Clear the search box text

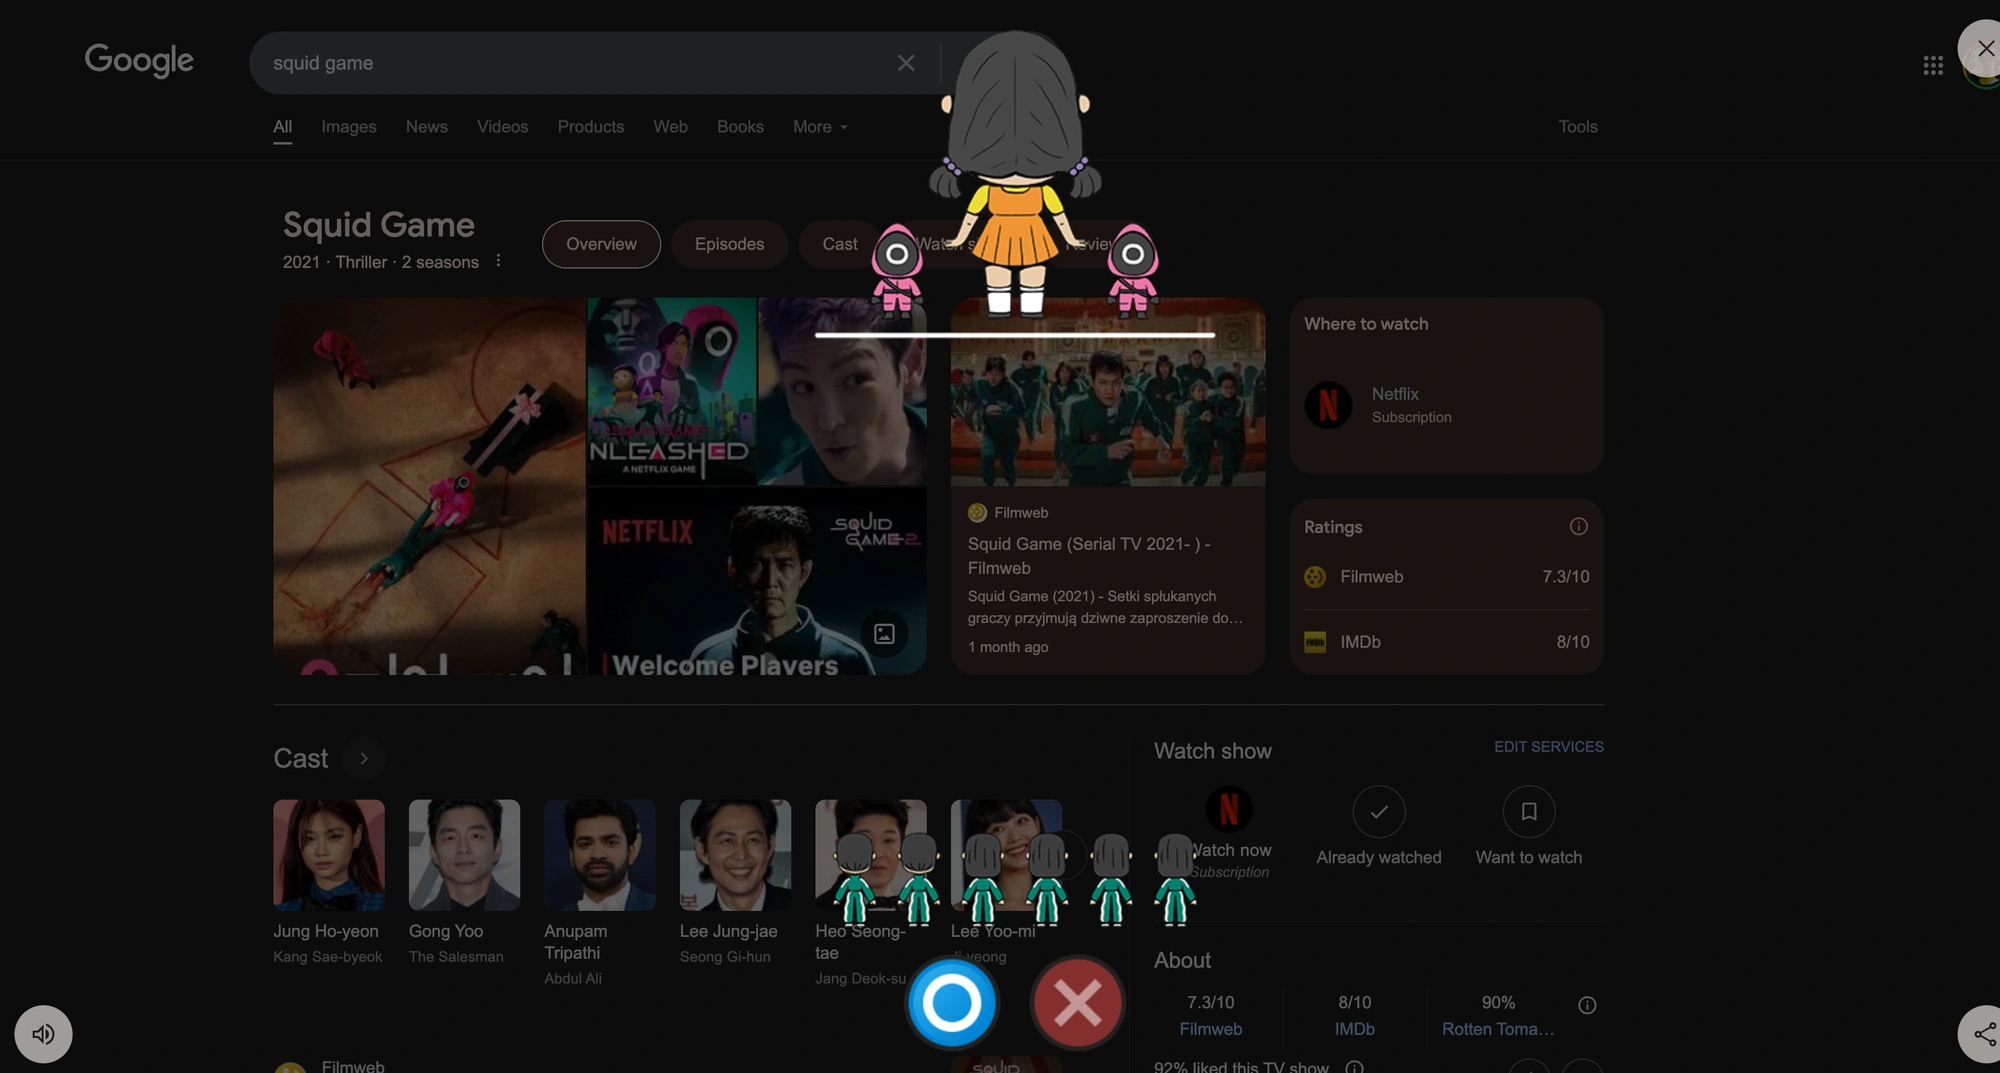click(906, 63)
